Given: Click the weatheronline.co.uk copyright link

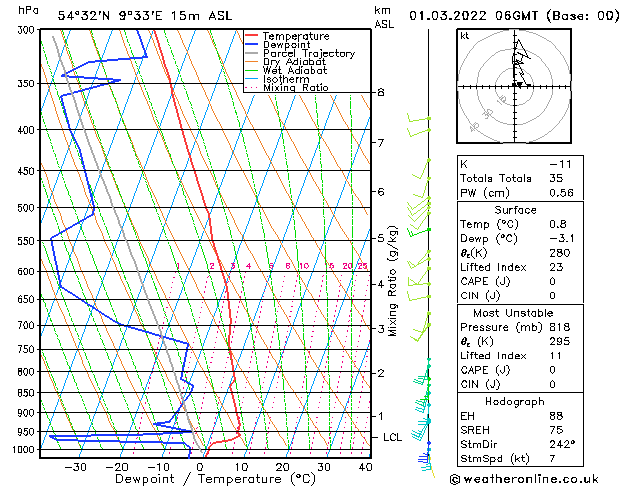Looking at the screenshot, I should pos(524,479).
